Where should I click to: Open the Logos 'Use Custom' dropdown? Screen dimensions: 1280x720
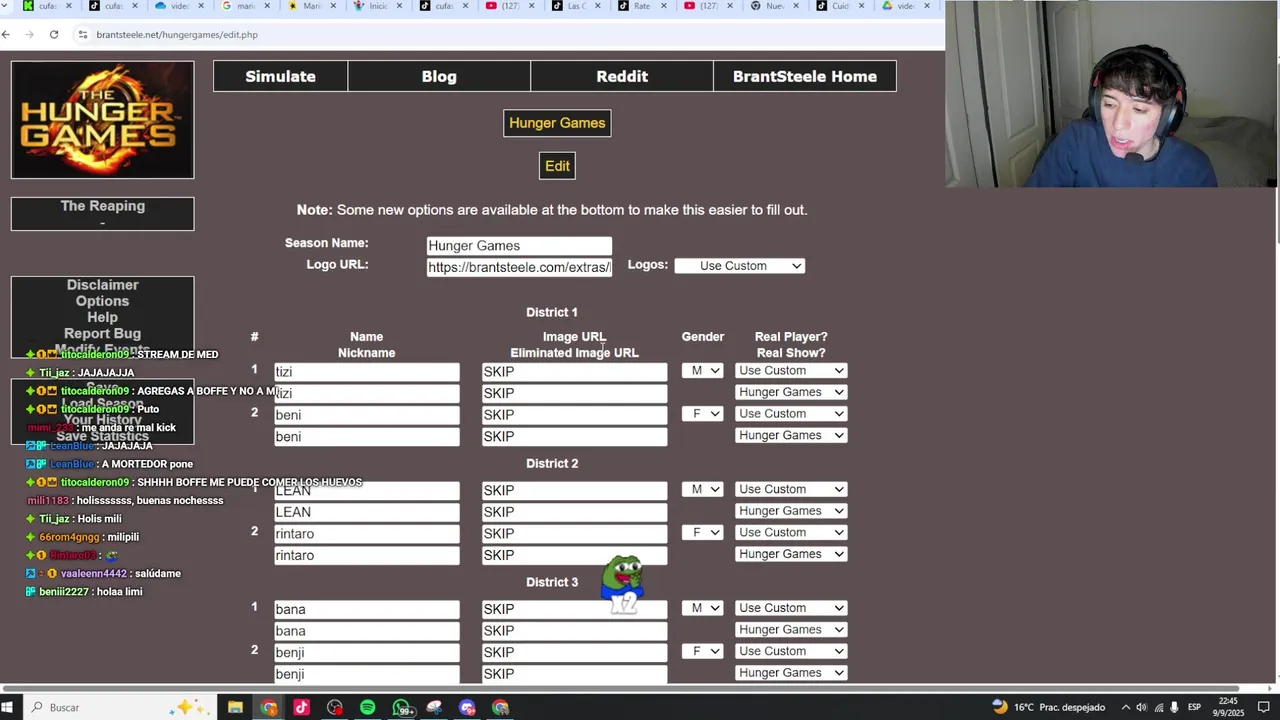click(x=739, y=266)
